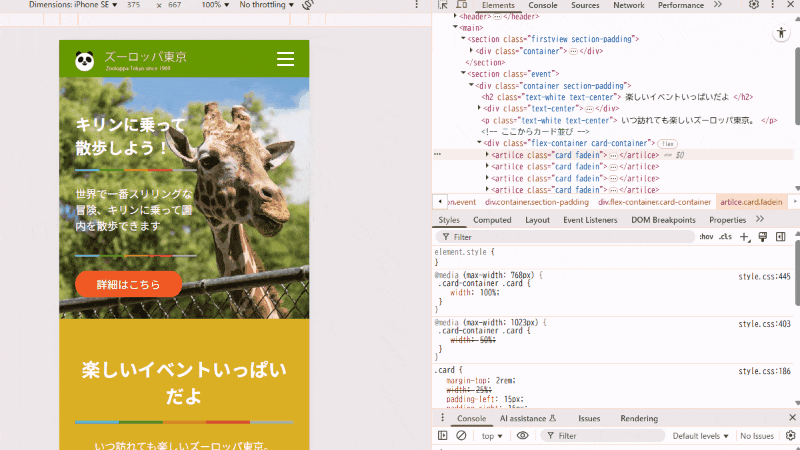Image resolution: width=800 pixels, height=450 pixels.
Task: Toggle the .cls element classes panel
Action: [725, 237]
